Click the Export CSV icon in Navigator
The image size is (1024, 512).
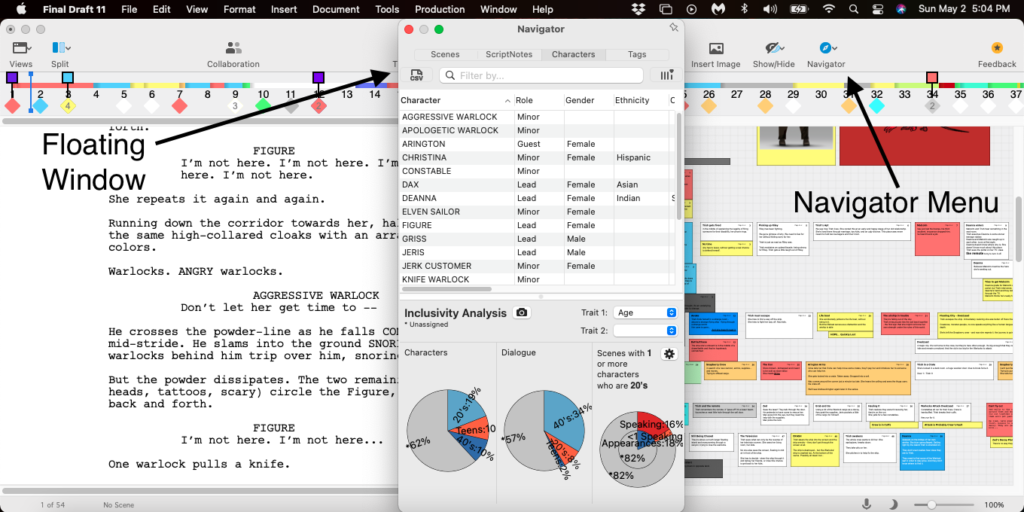(x=416, y=76)
